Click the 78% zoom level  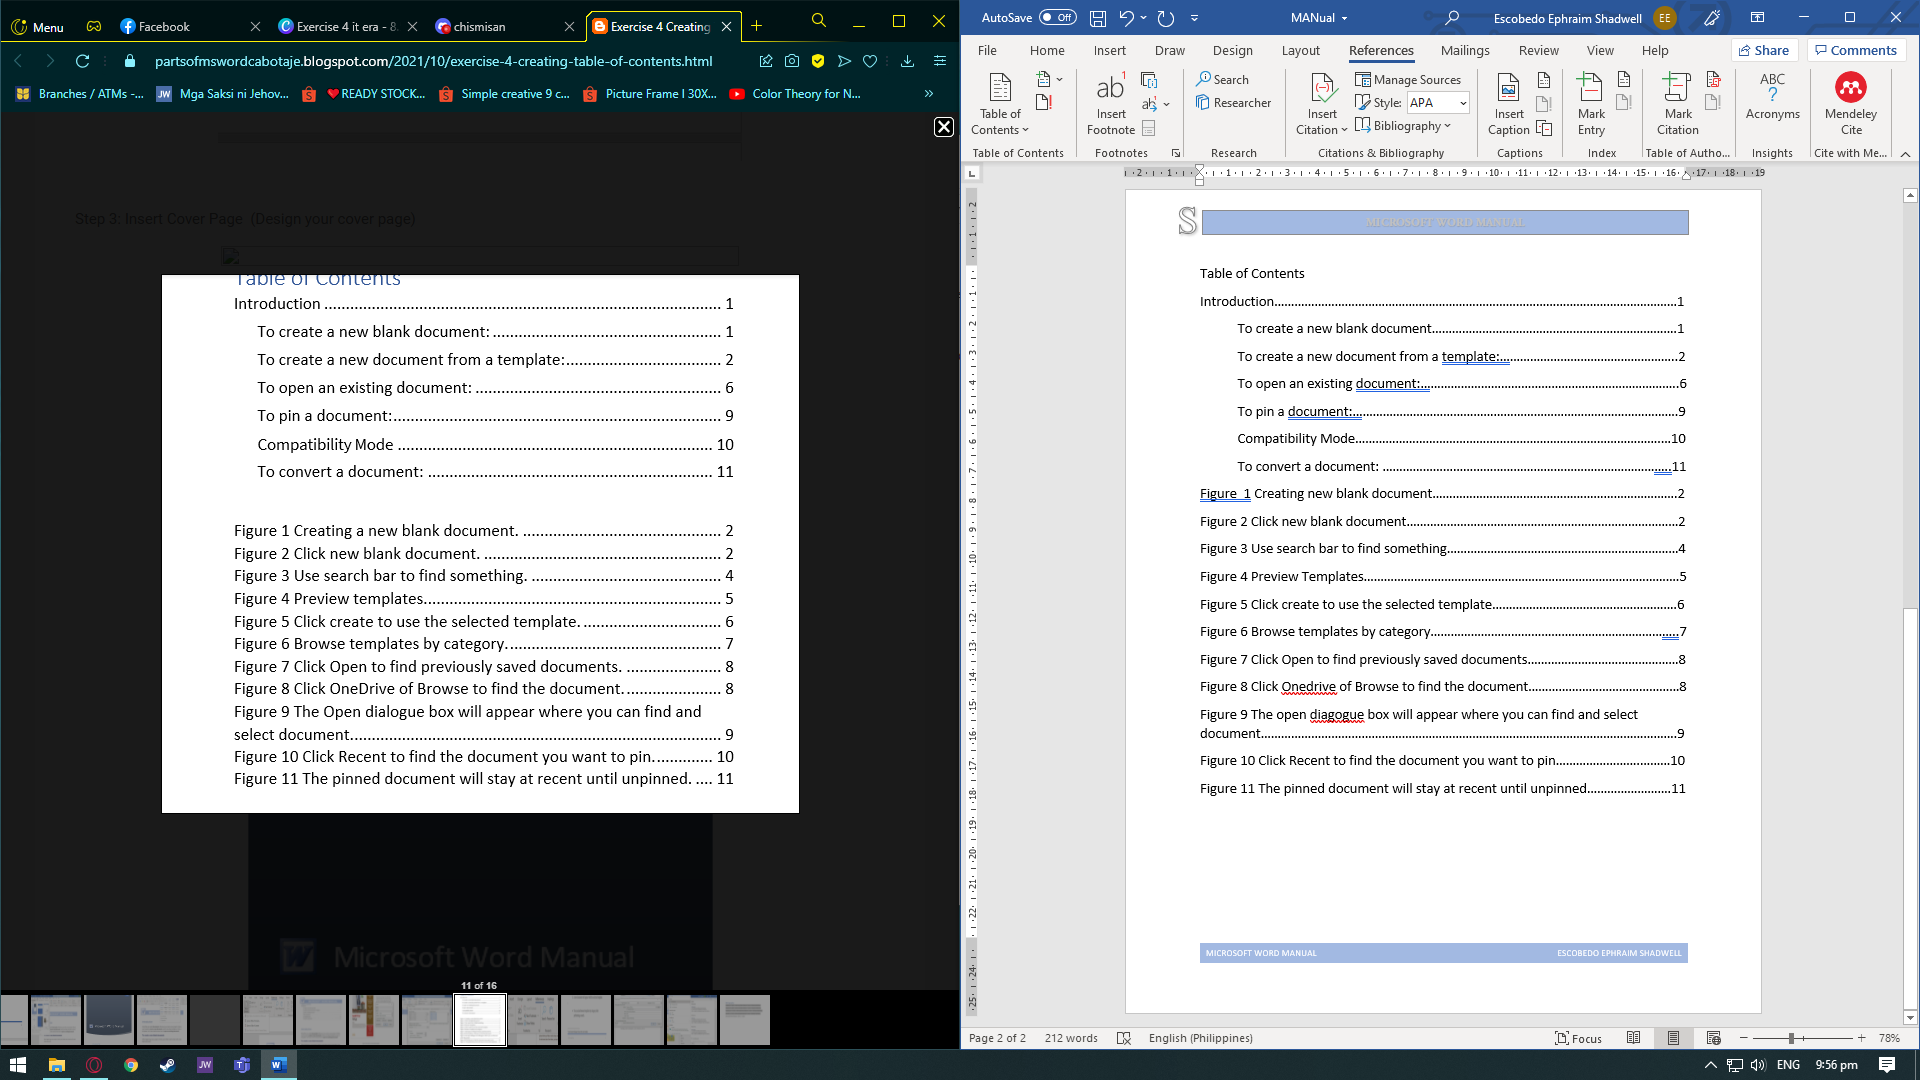(x=1889, y=1038)
